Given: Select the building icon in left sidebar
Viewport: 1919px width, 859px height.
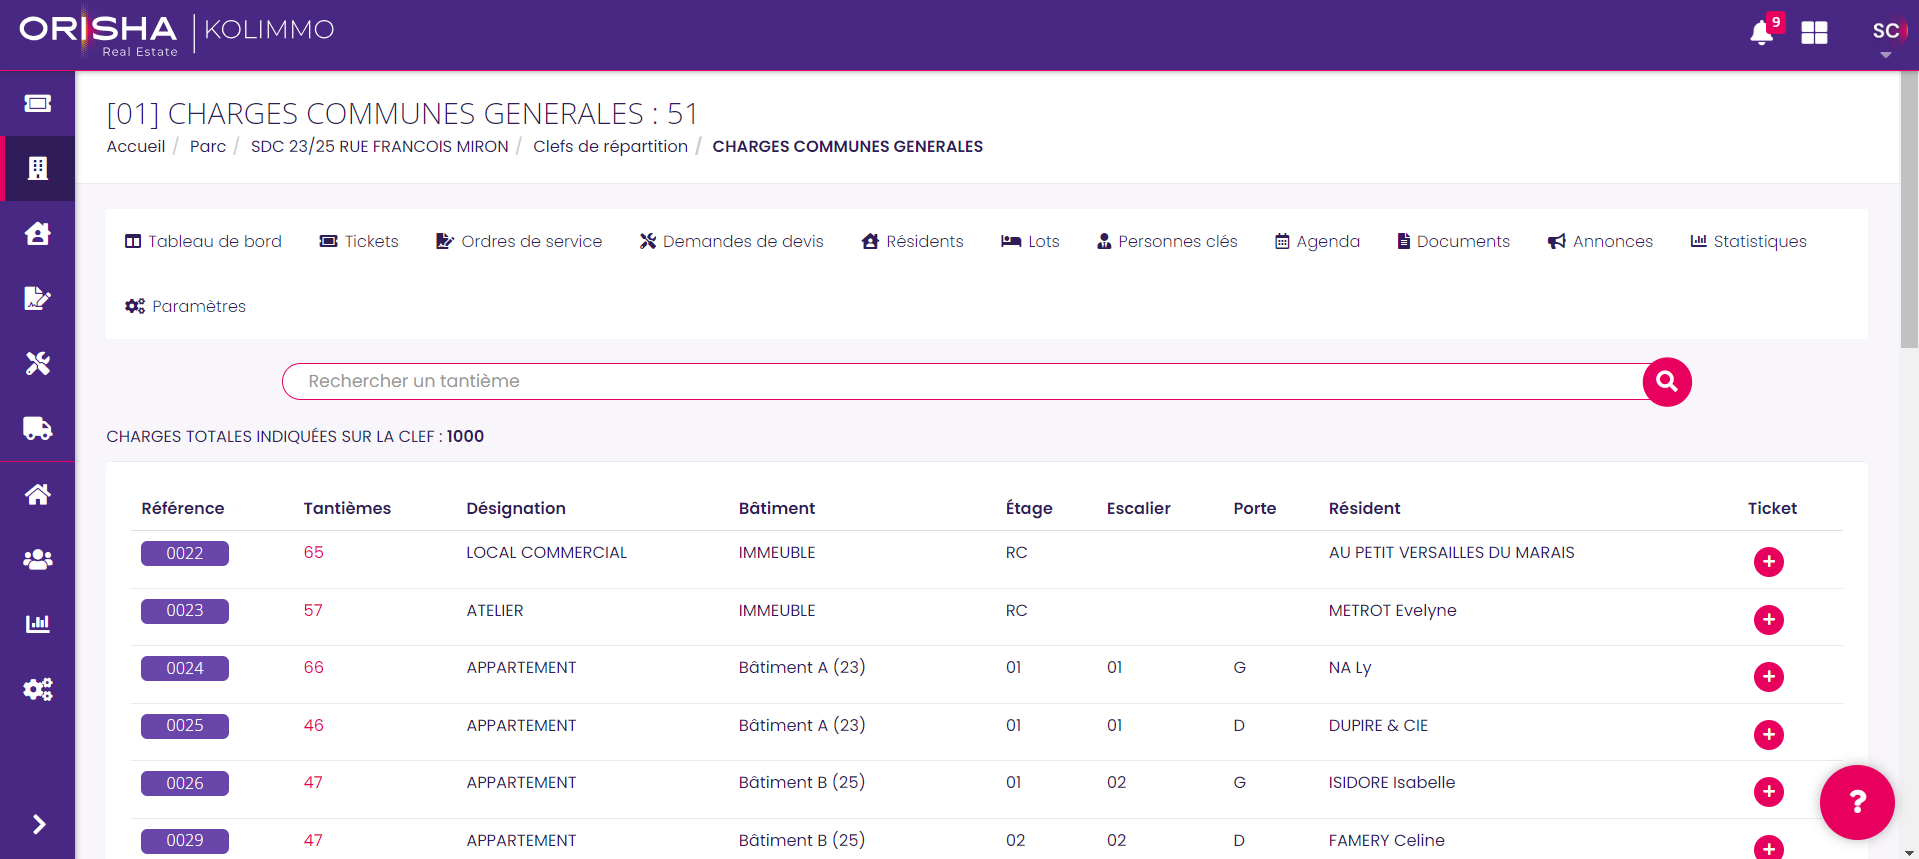Looking at the screenshot, I should pos(38,168).
